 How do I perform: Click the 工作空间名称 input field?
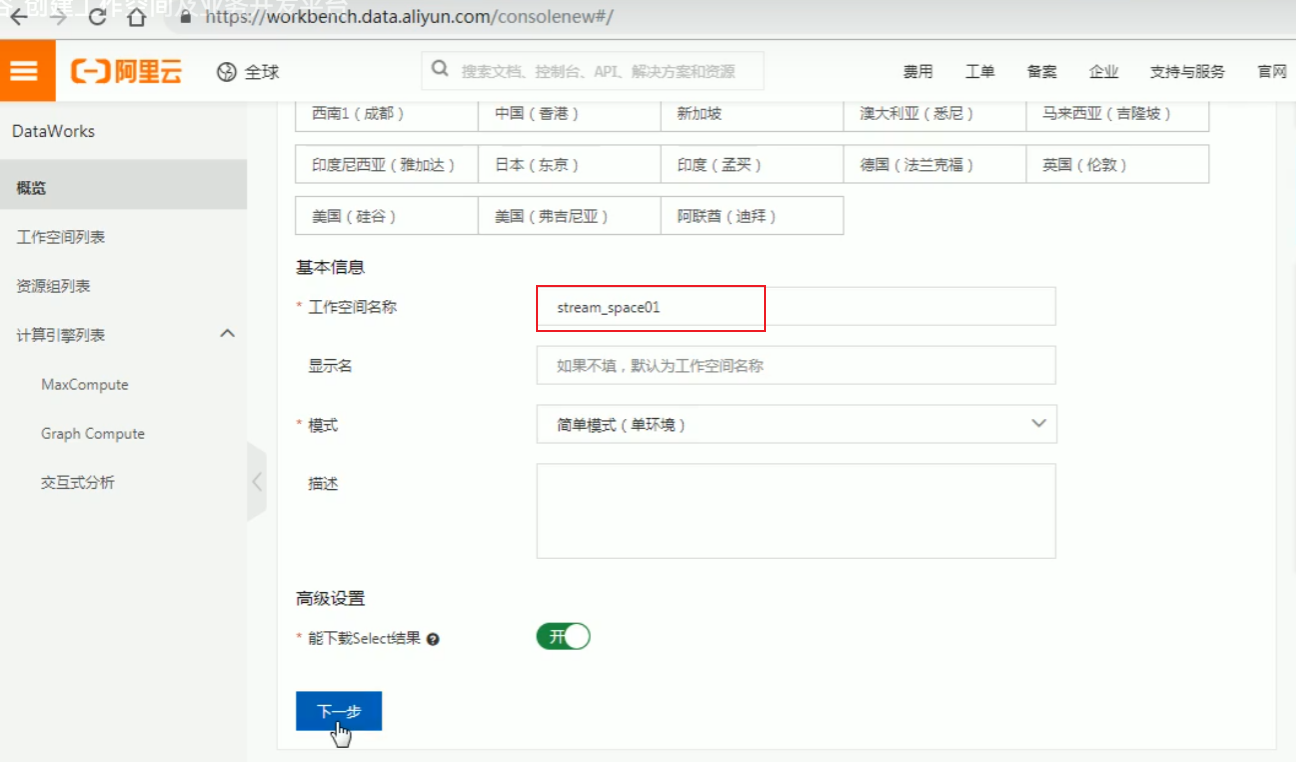pos(796,307)
